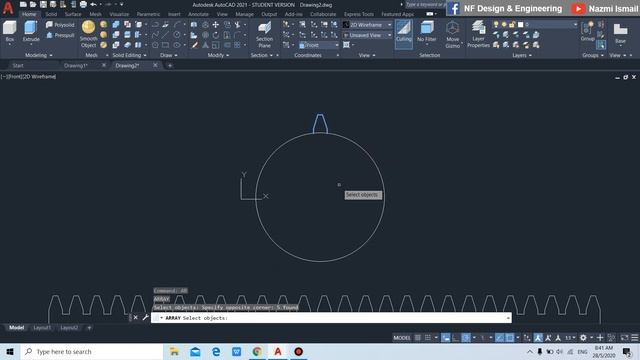Image resolution: width=640 pixels, height=360 pixels.
Task: Select the Box solid tool
Action: [9, 31]
